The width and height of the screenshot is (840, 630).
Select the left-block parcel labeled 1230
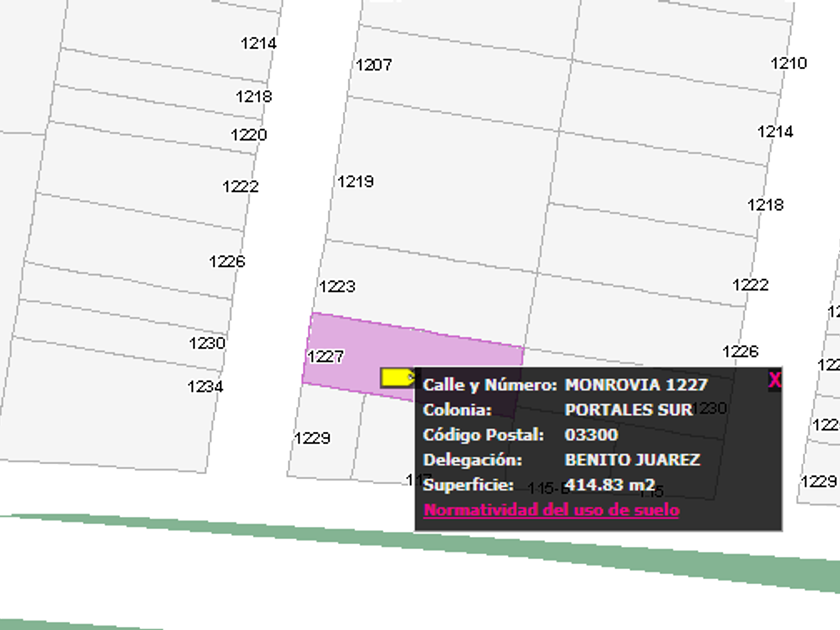pyautogui.click(x=207, y=343)
